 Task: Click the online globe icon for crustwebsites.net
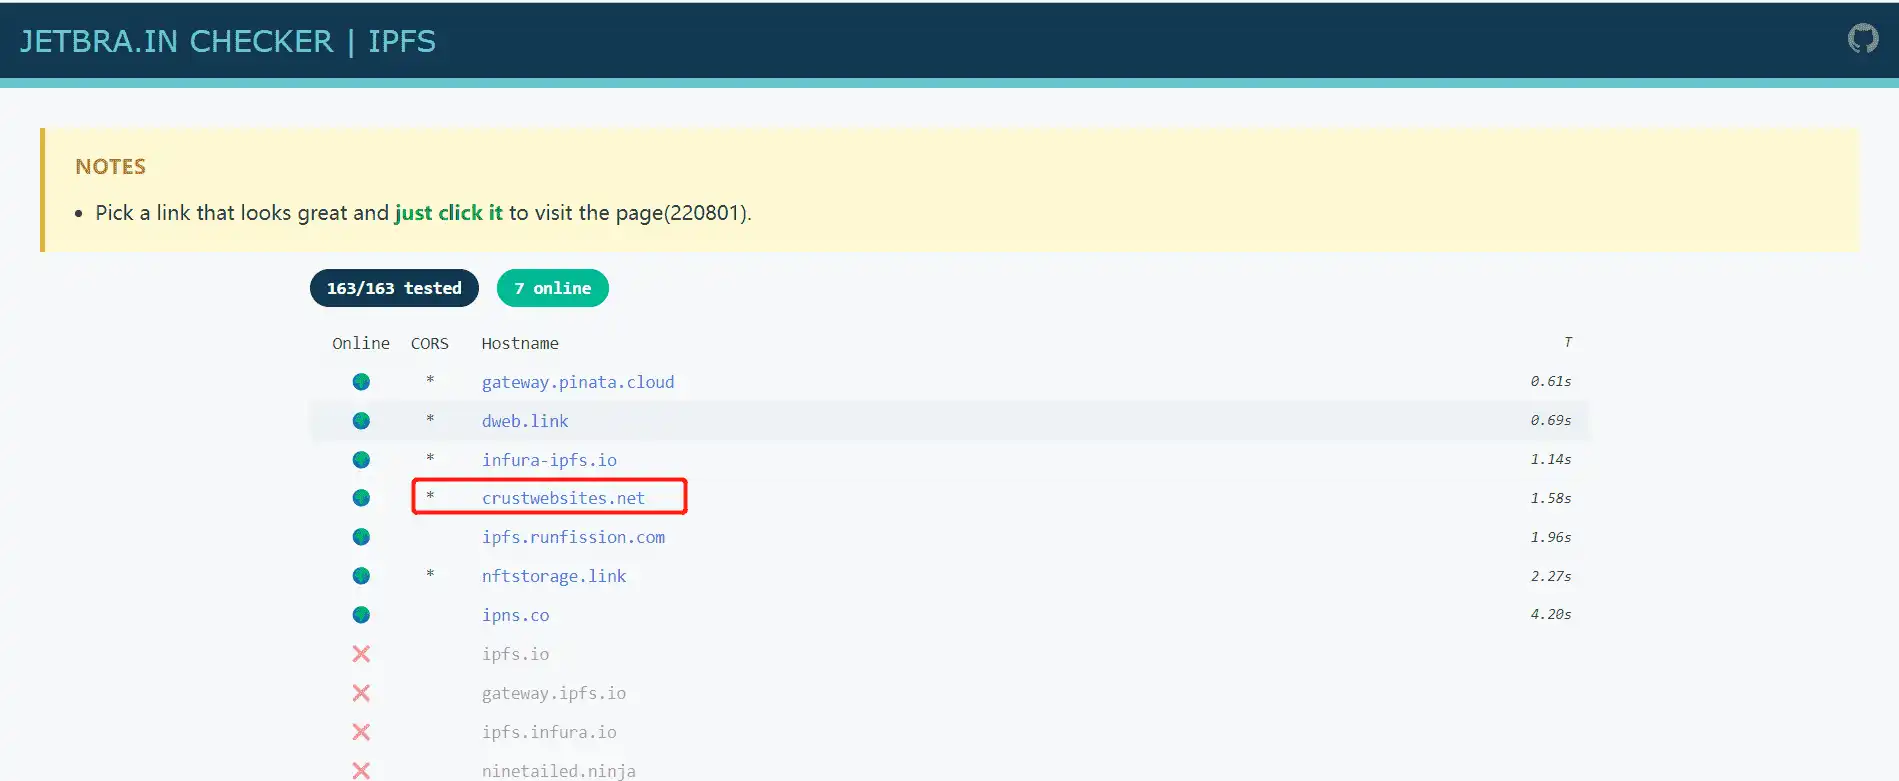[x=361, y=498]
